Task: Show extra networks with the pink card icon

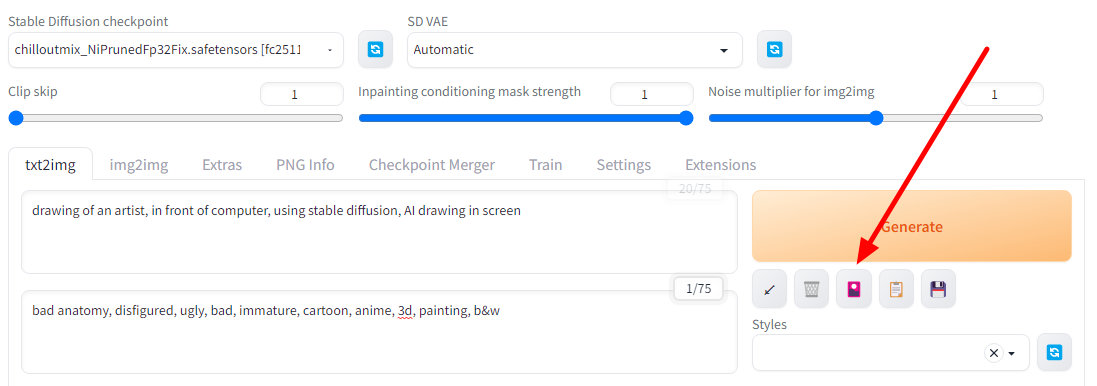Action: [854, 289]
